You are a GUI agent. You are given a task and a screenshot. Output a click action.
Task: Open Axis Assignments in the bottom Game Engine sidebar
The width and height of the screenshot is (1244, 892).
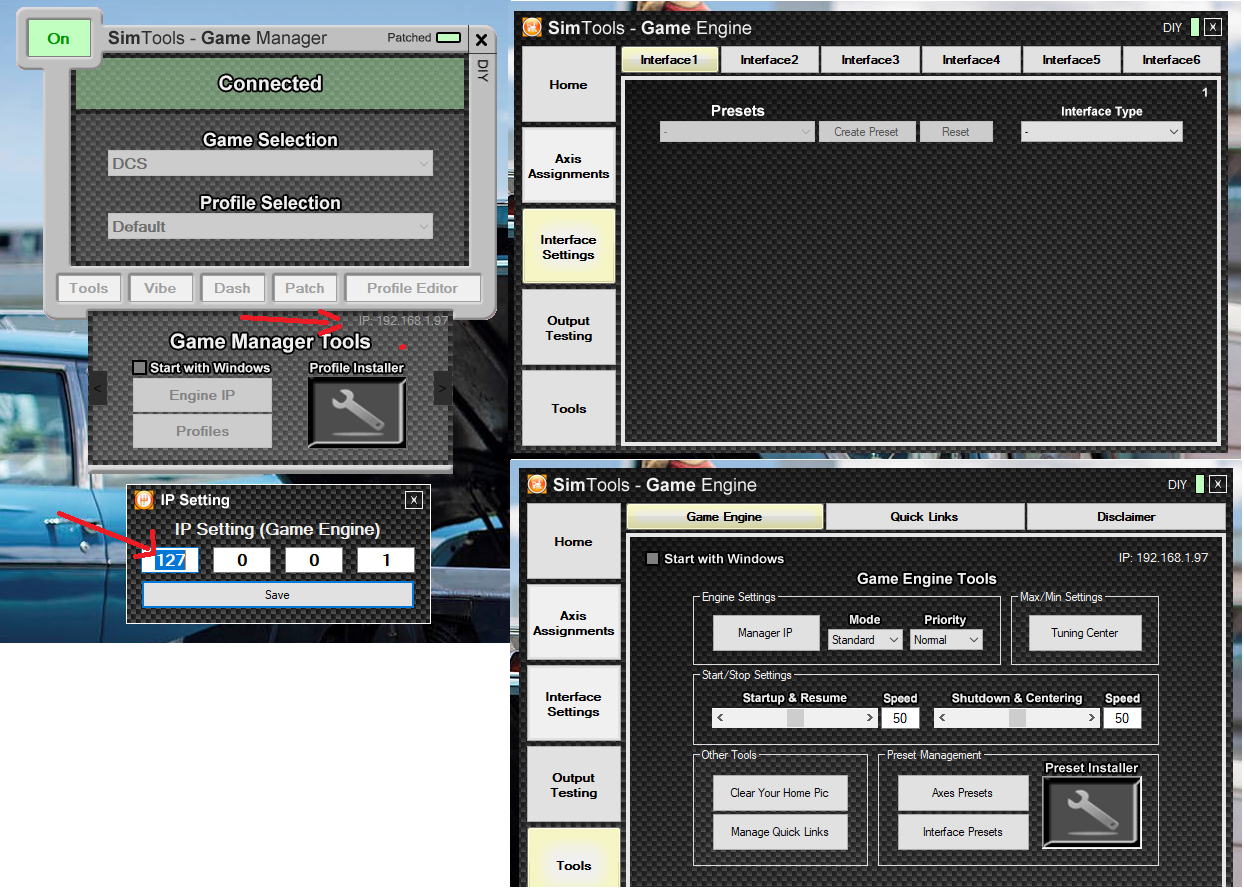(573, 623)
